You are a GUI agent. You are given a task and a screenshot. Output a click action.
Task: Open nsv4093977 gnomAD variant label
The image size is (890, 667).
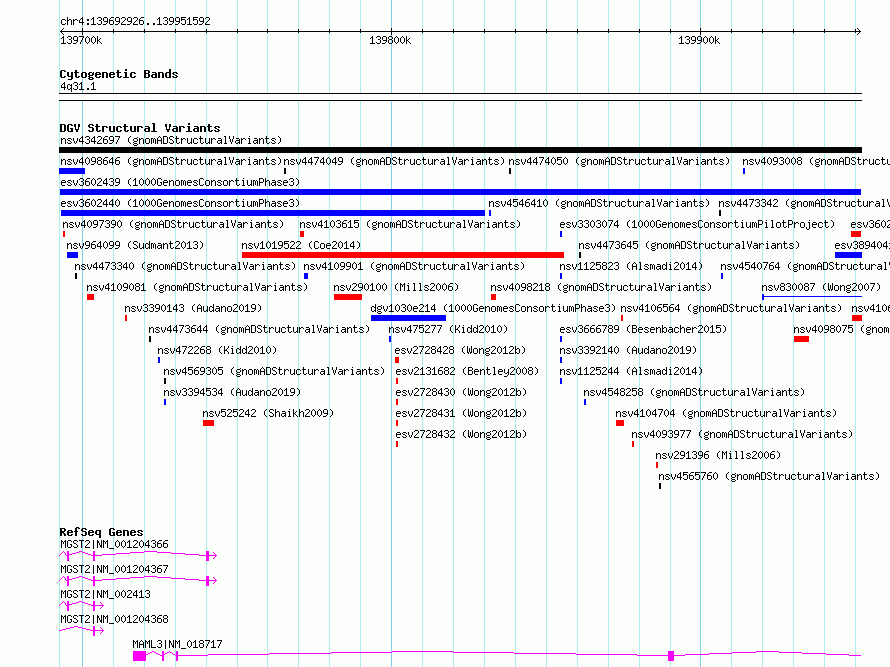(742, 434)
